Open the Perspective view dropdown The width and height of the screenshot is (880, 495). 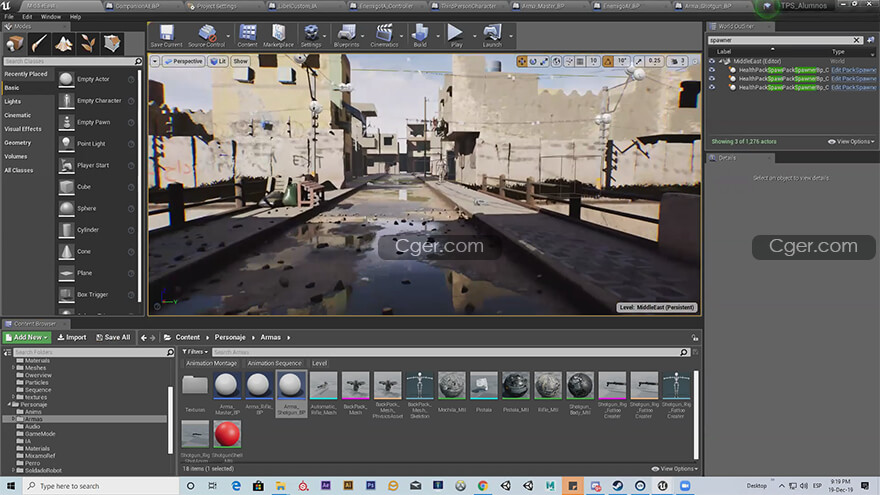pyautogui.click(x=183, y=61)
